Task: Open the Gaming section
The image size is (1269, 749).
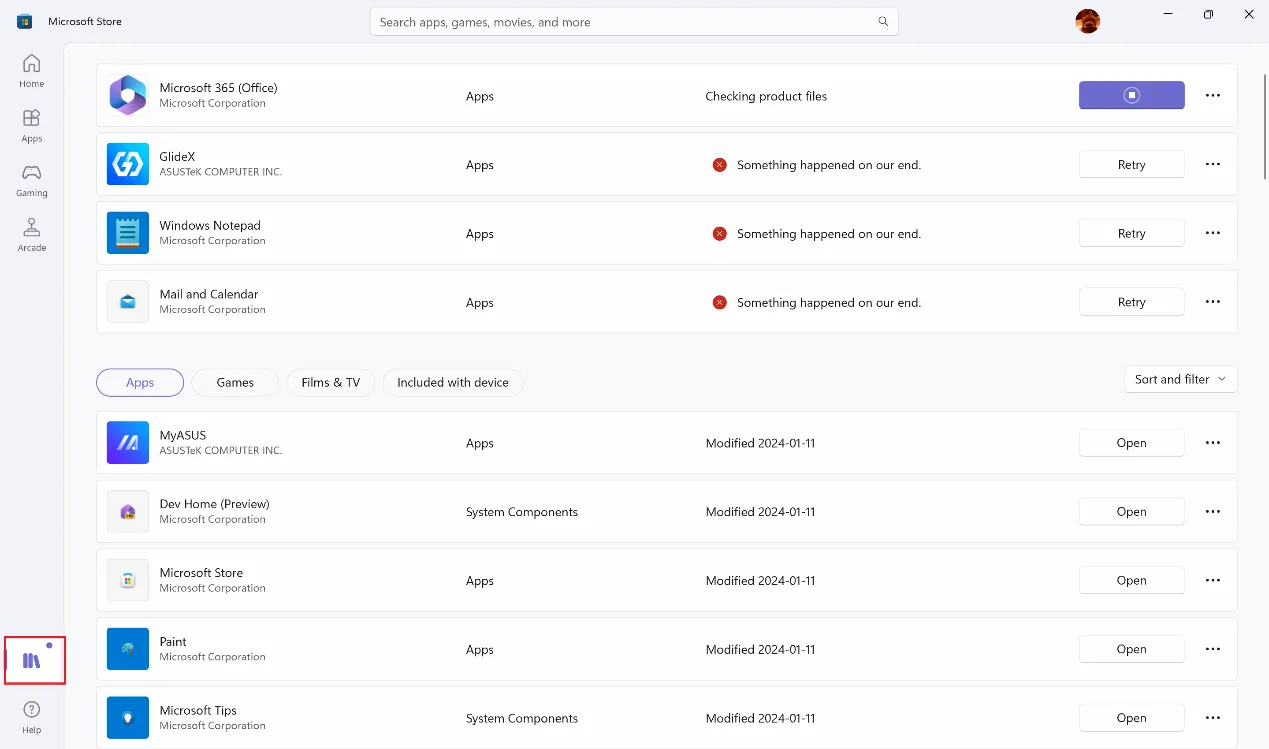Action: point(31,179)
